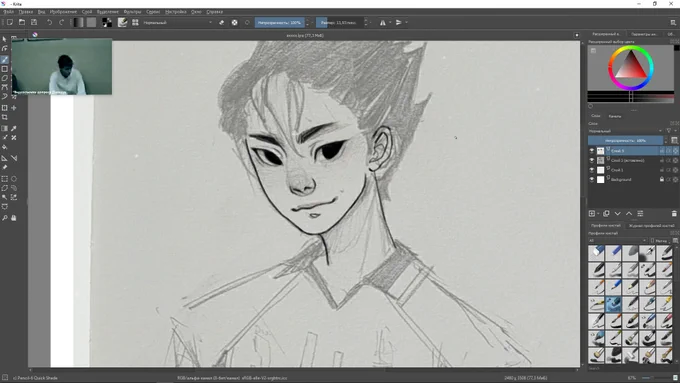Open the Изображение menu
The width and height of the screenshot is (680, 383).
point(63,12)
